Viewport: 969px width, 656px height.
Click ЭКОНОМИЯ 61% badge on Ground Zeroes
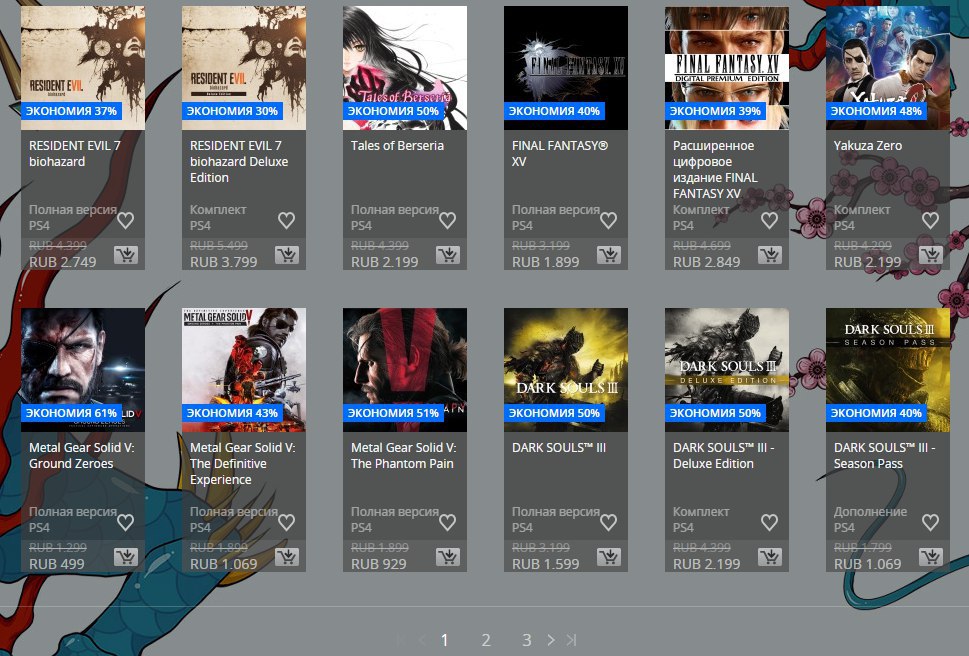tap(71, 413)
